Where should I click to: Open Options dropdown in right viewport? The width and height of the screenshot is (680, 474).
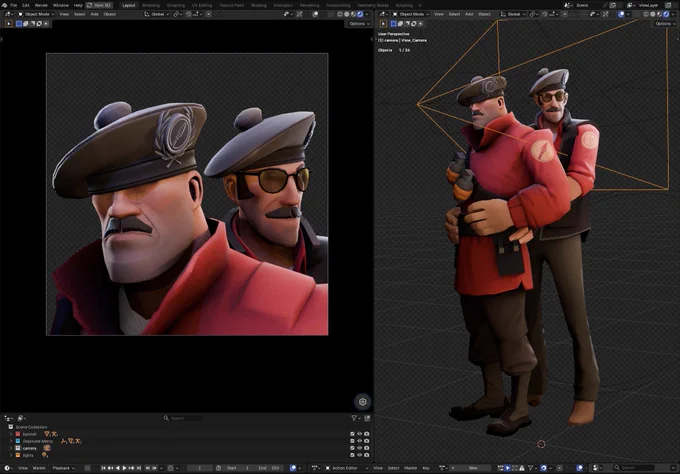click(x=666, y=23)
